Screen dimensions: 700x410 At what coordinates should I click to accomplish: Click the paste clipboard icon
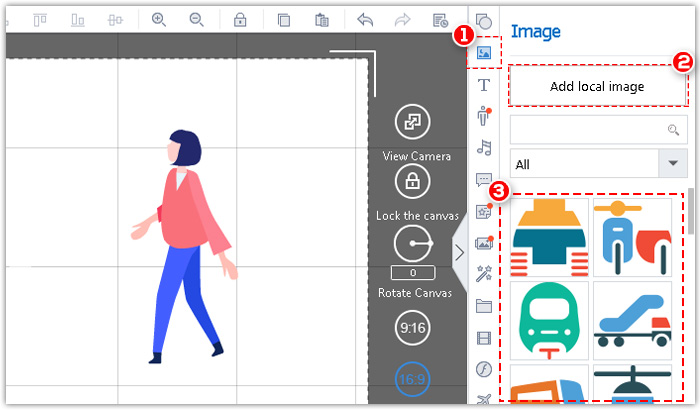[321, 20]
